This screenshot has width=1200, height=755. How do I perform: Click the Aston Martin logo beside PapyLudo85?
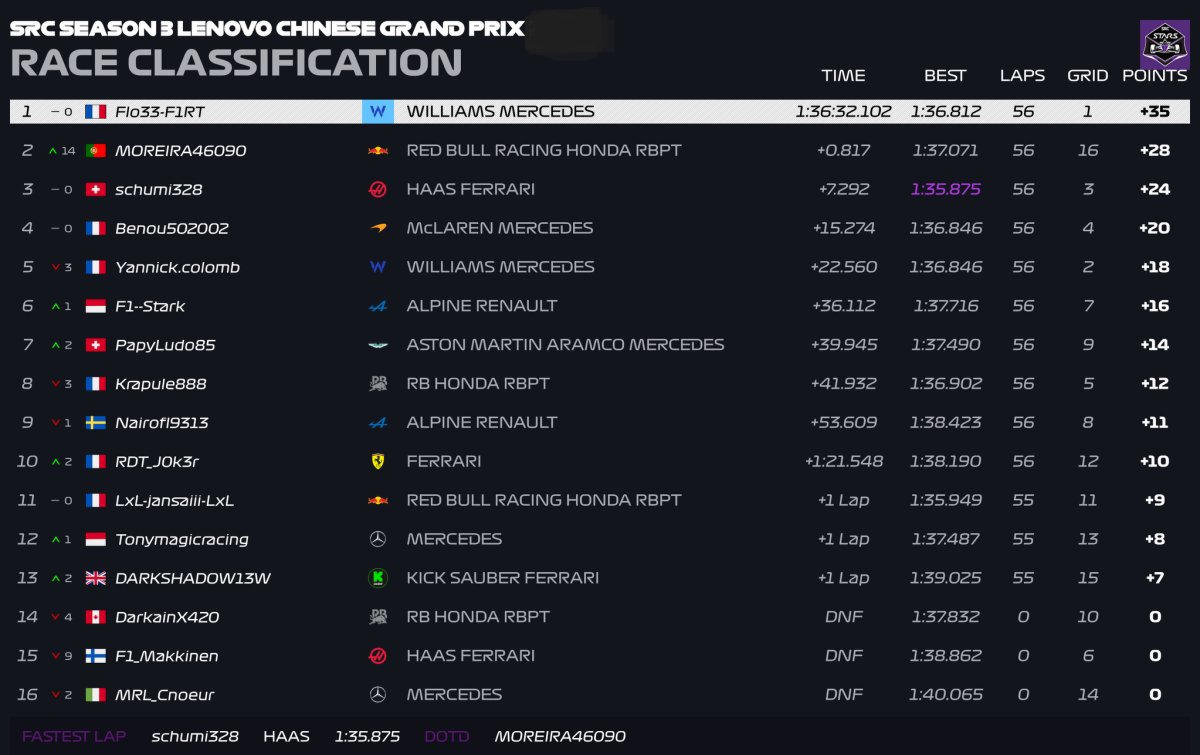[x=377, y=345]
